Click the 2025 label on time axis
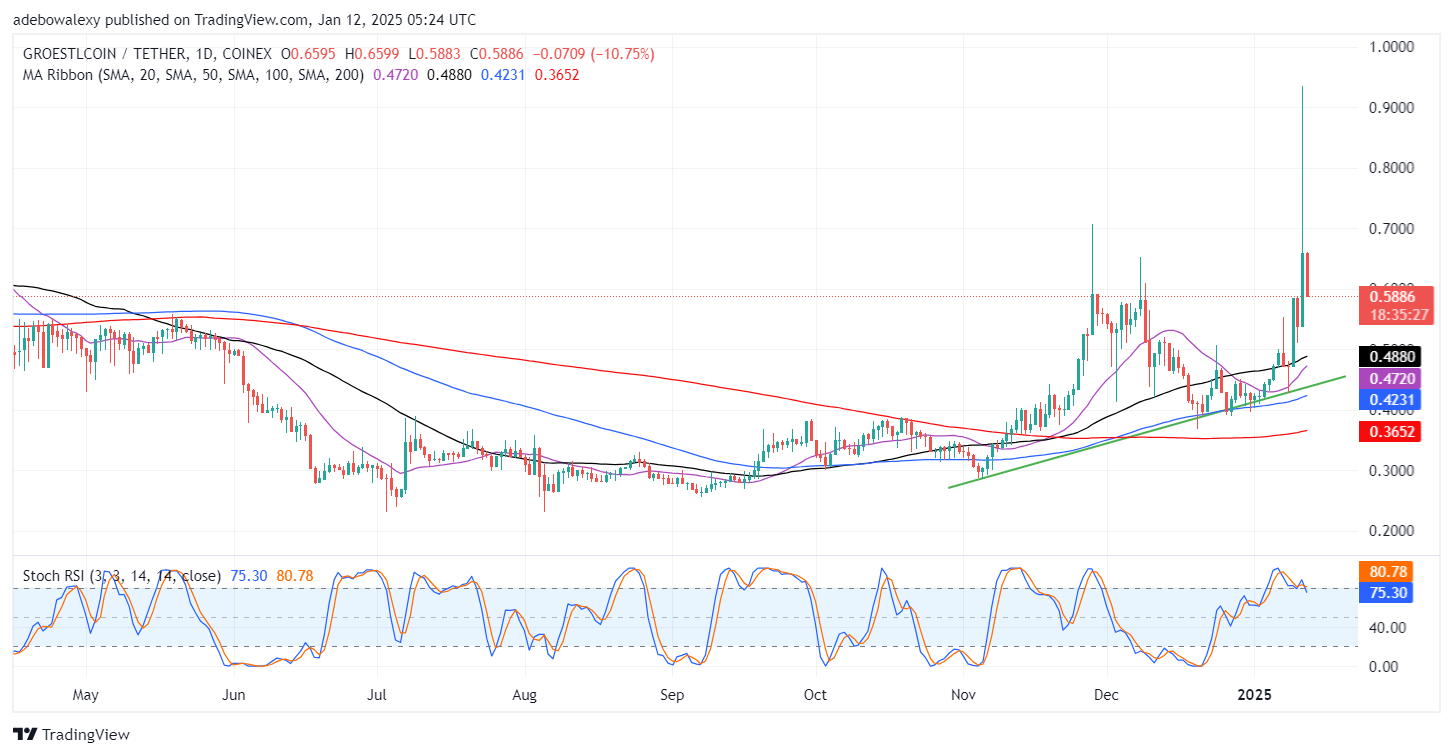The image size is (1453, 756). [x=1254, y=693]
